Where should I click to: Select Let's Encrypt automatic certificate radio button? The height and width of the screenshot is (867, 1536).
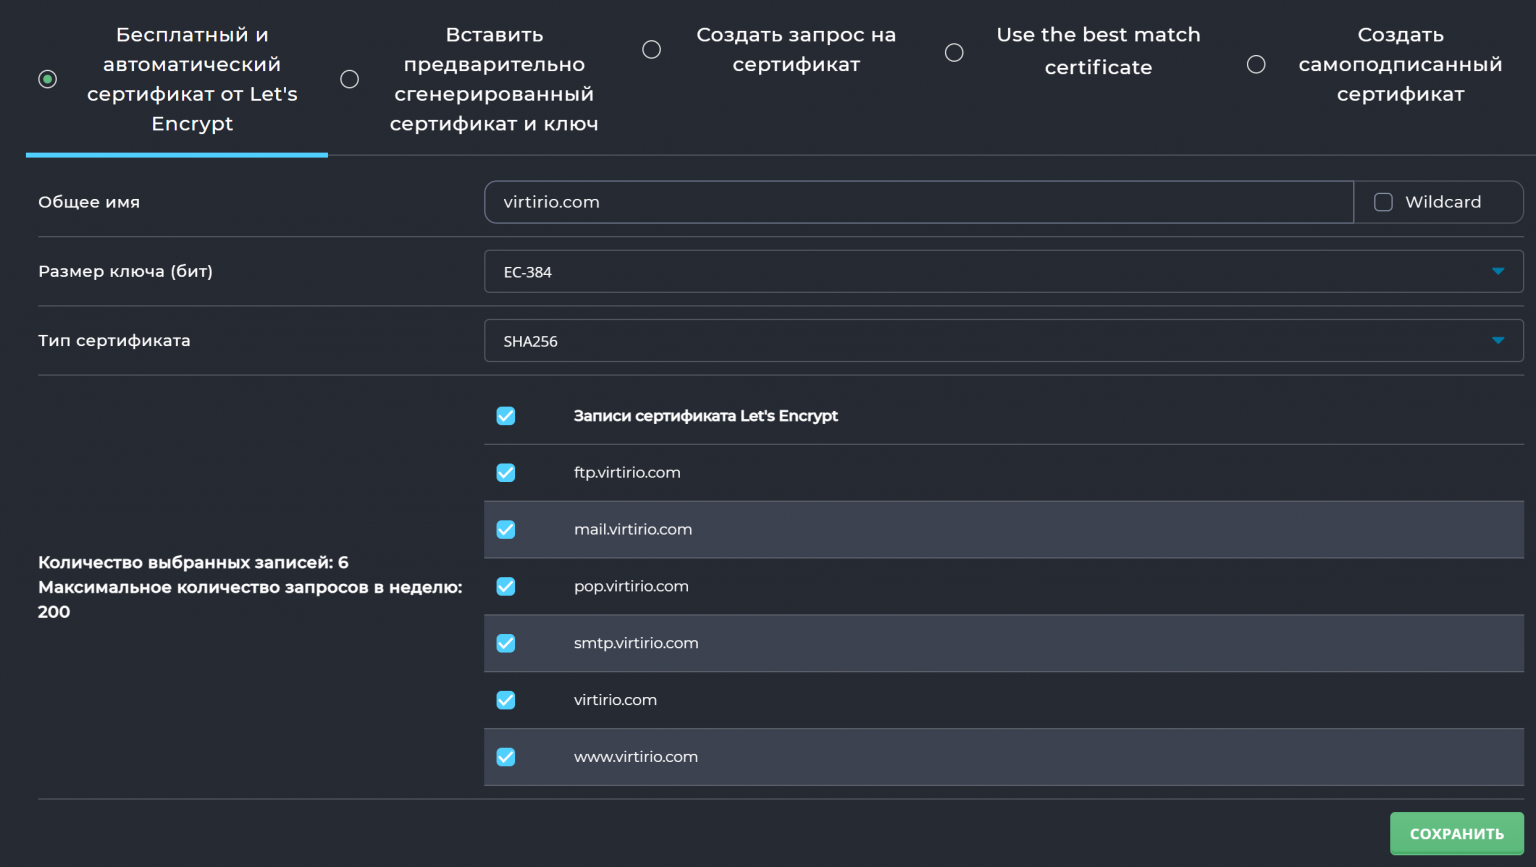coord(47,79)
